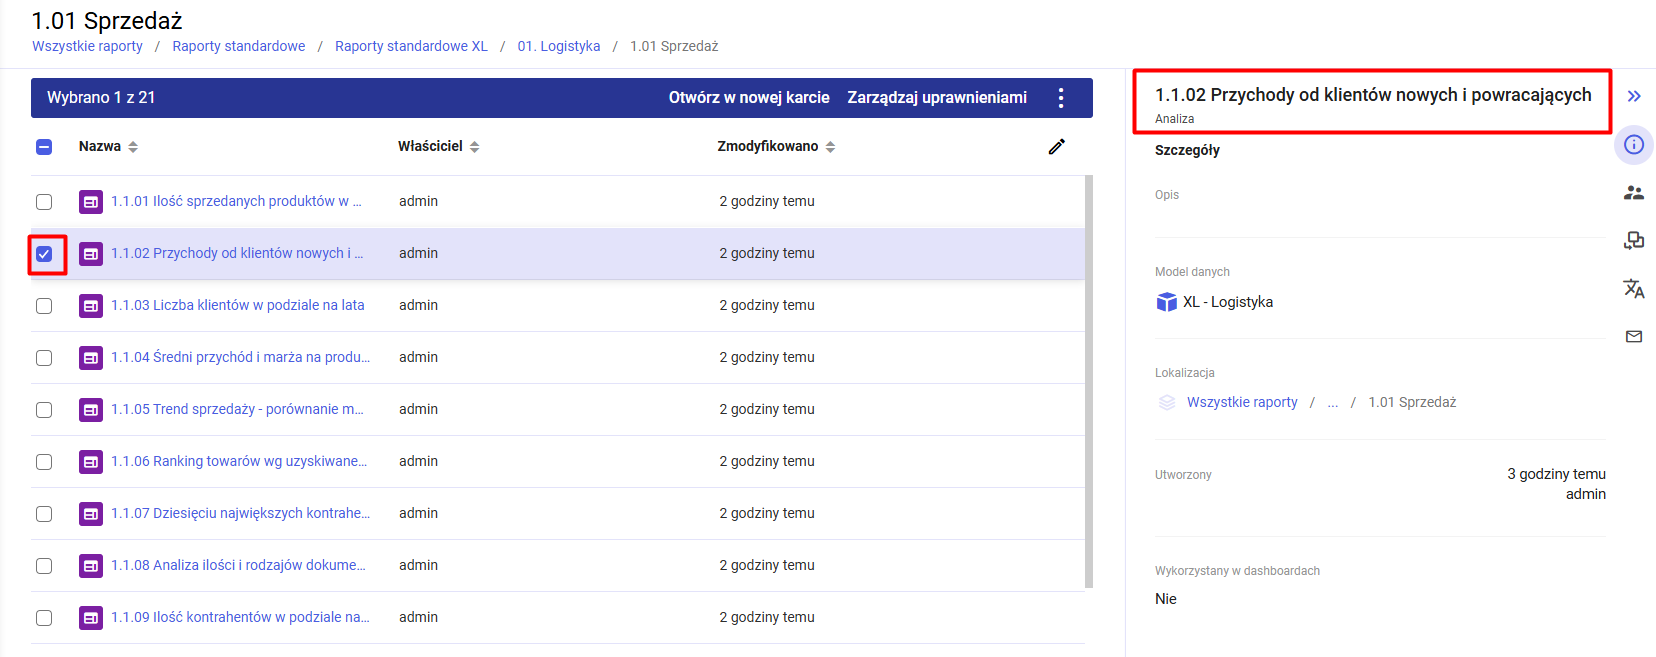Image resolution: width=1656 pixels, height=657 pixels.
Task: Go to Wszystkie raporty breadcrumb
Action: coord(87,46)
